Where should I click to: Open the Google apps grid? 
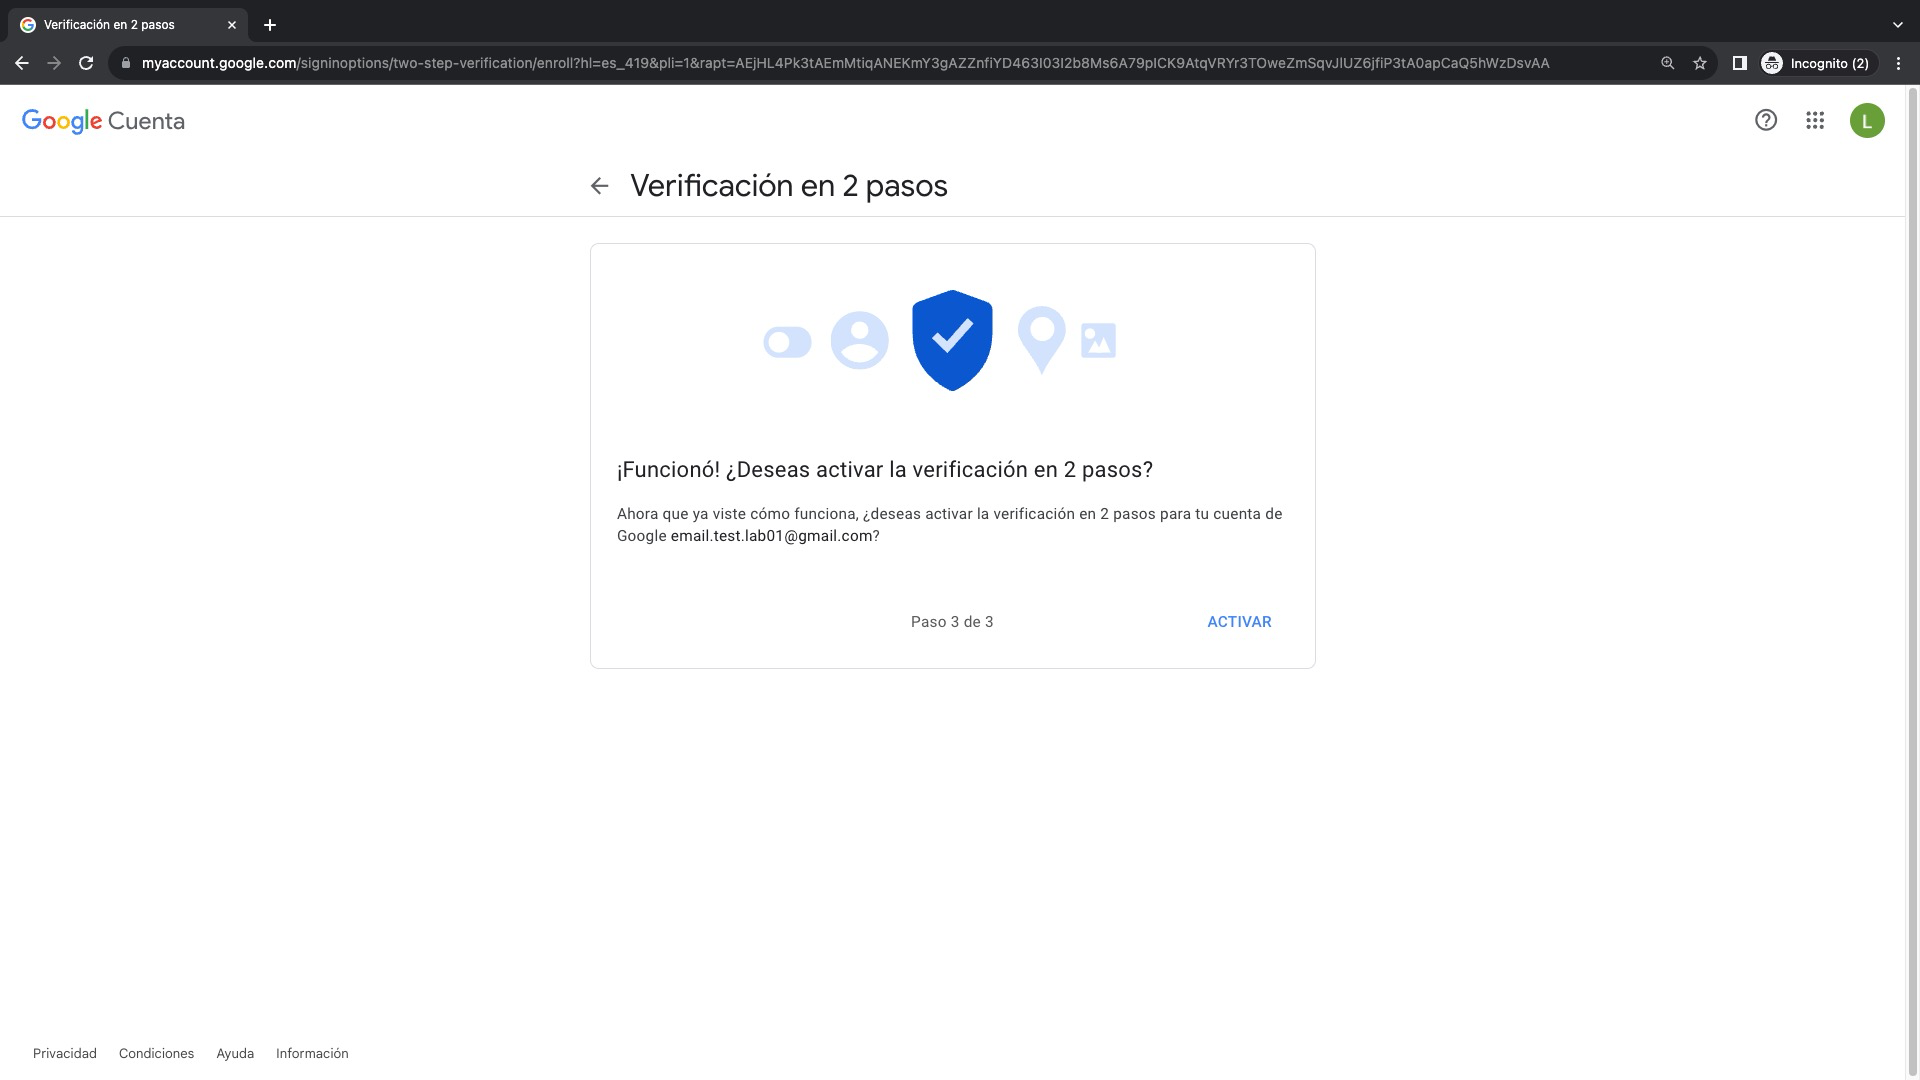pyautogui.click(x=1815, y=121)
